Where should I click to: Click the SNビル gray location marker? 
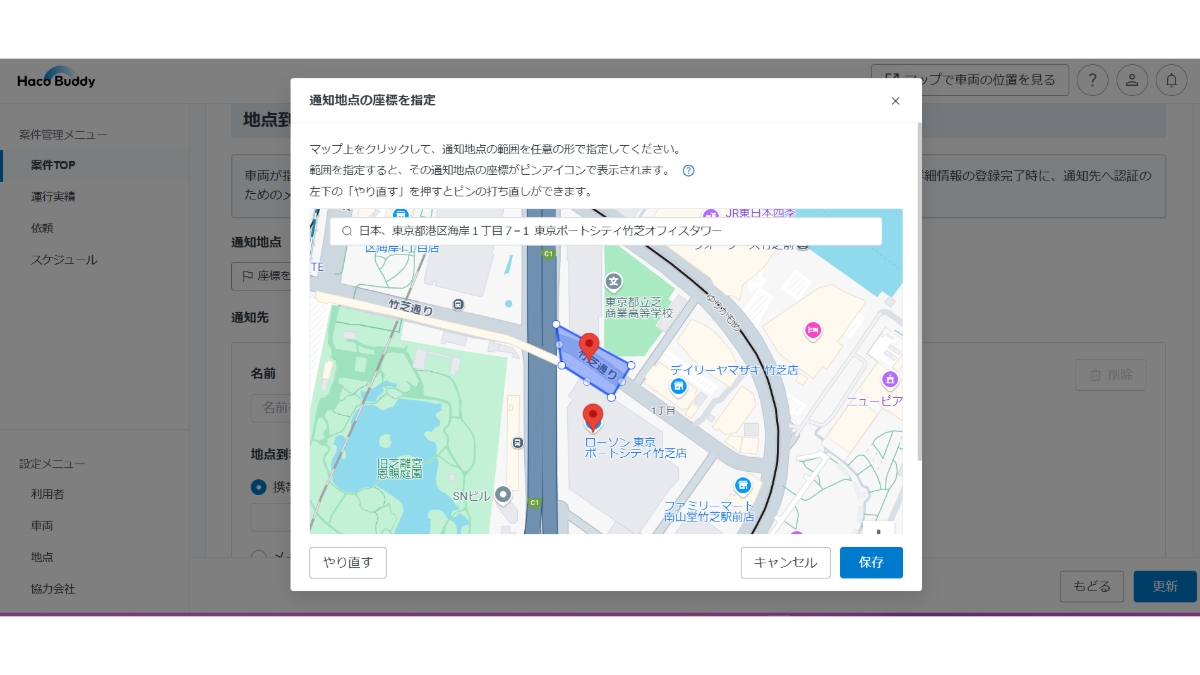[x=503, y=494]
